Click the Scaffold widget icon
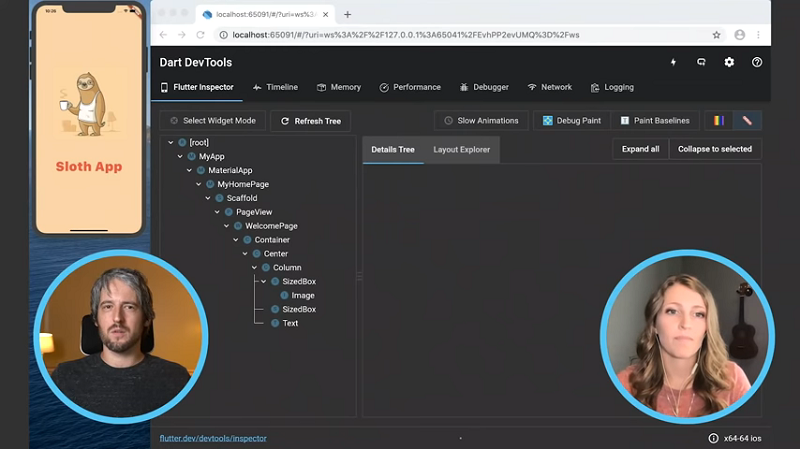Viewport: 800px width, 449px height. tap(219, 198)
